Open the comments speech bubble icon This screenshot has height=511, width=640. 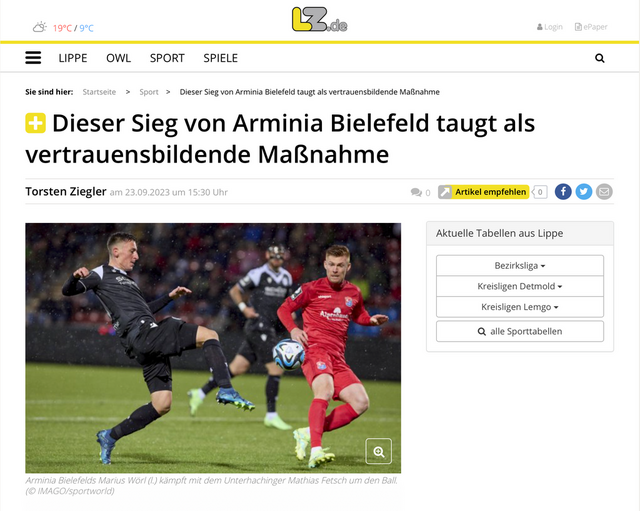[x=416, y=192]
